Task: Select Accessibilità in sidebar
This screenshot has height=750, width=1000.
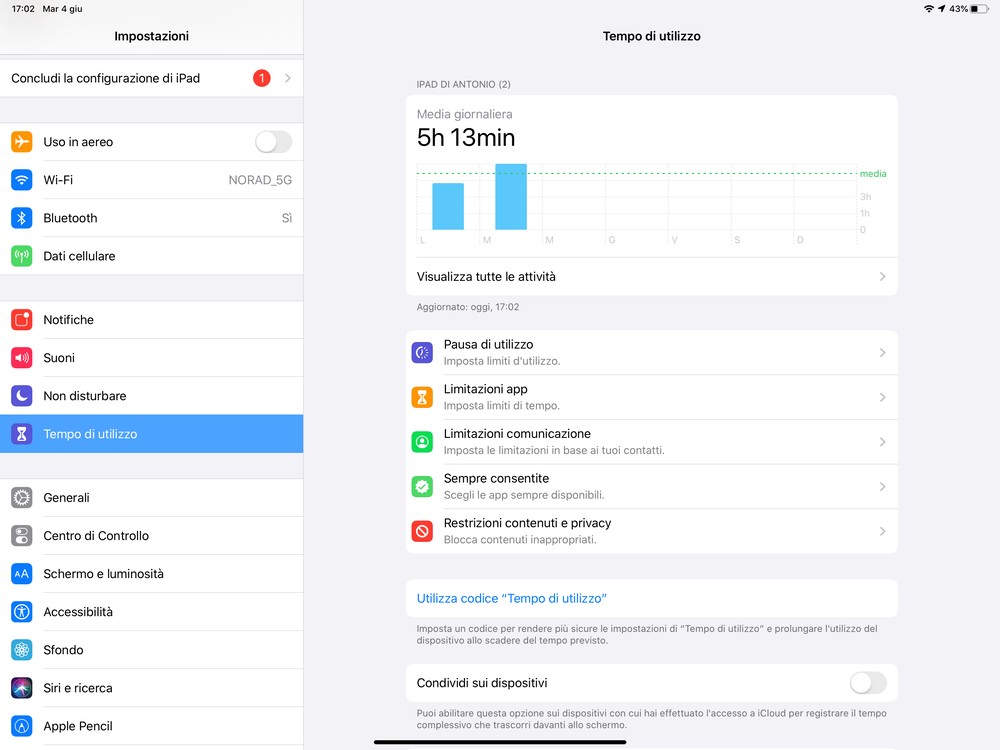Action: click(151, 612)
